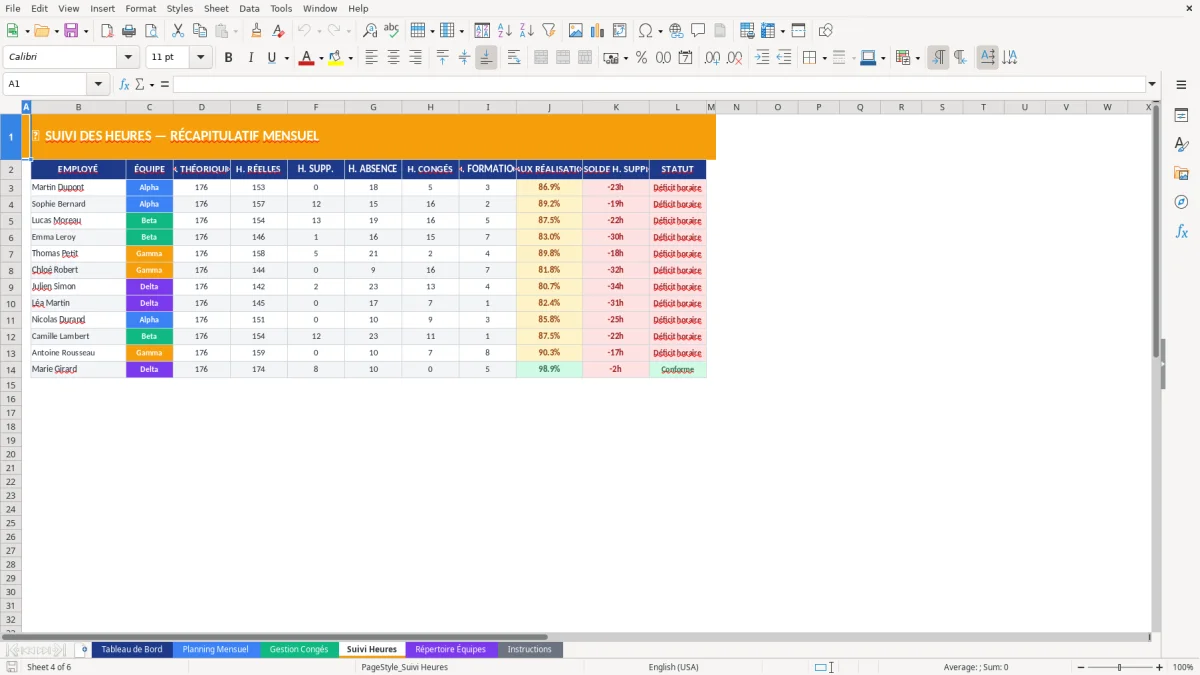This screenshot has height=675, width=1200.
Task: Apply percent number format
Action: (641, 58)
